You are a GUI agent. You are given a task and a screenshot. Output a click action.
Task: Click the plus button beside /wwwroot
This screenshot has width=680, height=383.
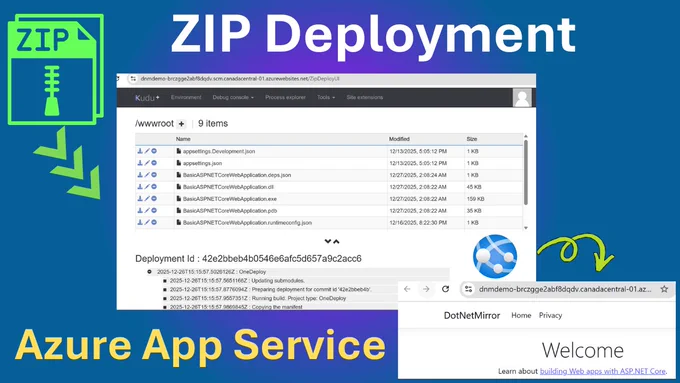tap(181, 124)
